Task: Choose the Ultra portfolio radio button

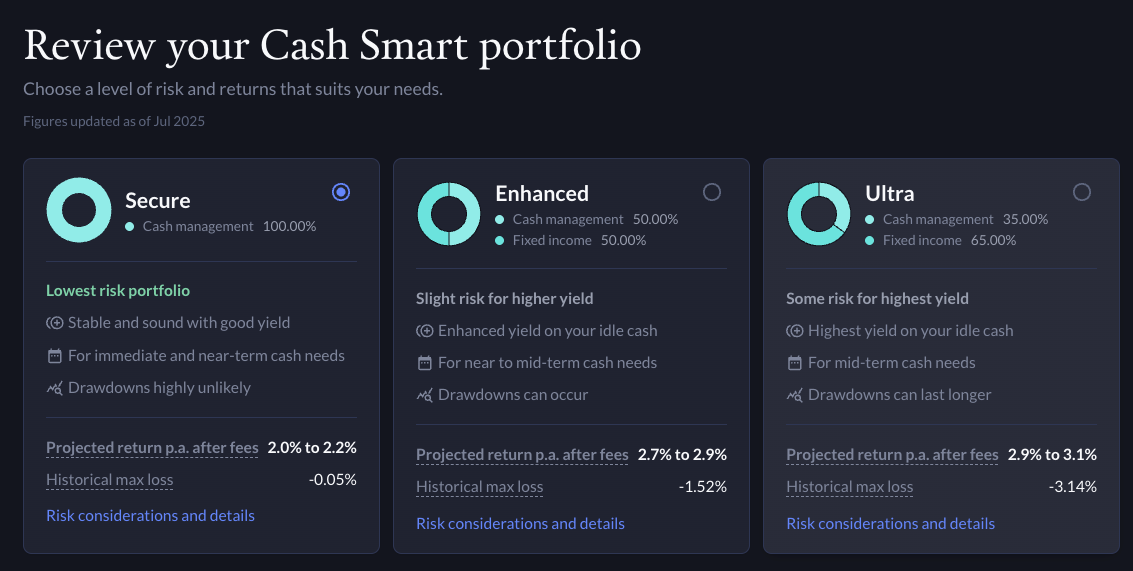Action: [x=1081, y=192]
